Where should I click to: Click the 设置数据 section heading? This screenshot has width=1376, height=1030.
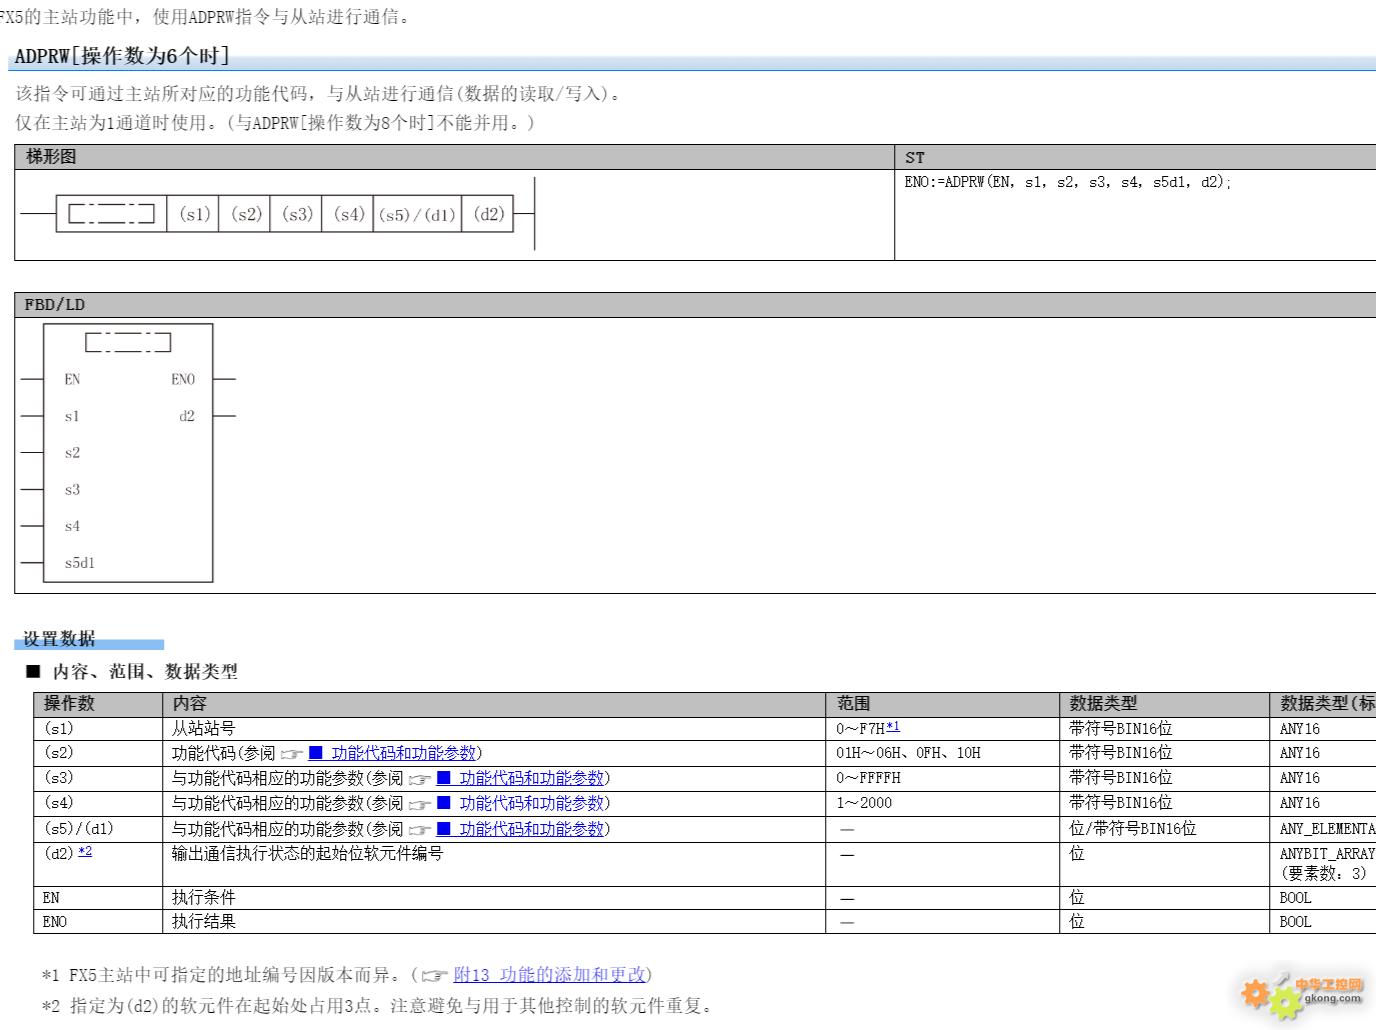(x=60, y=639)
